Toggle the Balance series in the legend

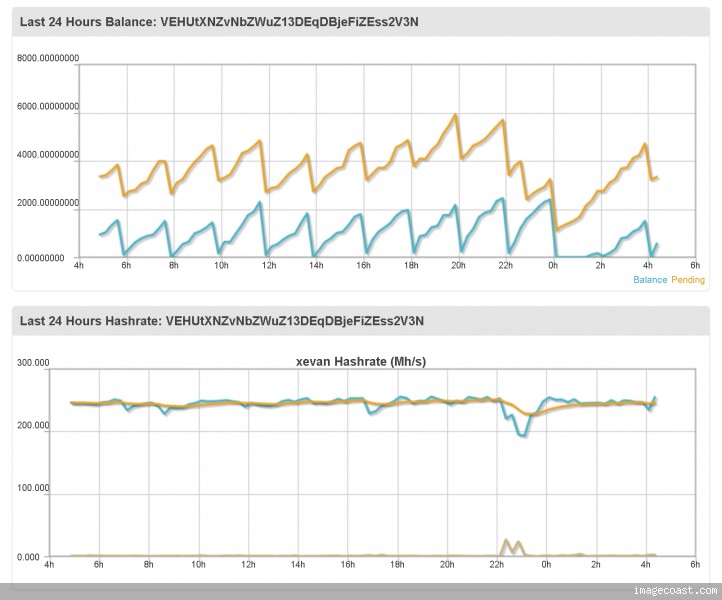coord(650,279)
